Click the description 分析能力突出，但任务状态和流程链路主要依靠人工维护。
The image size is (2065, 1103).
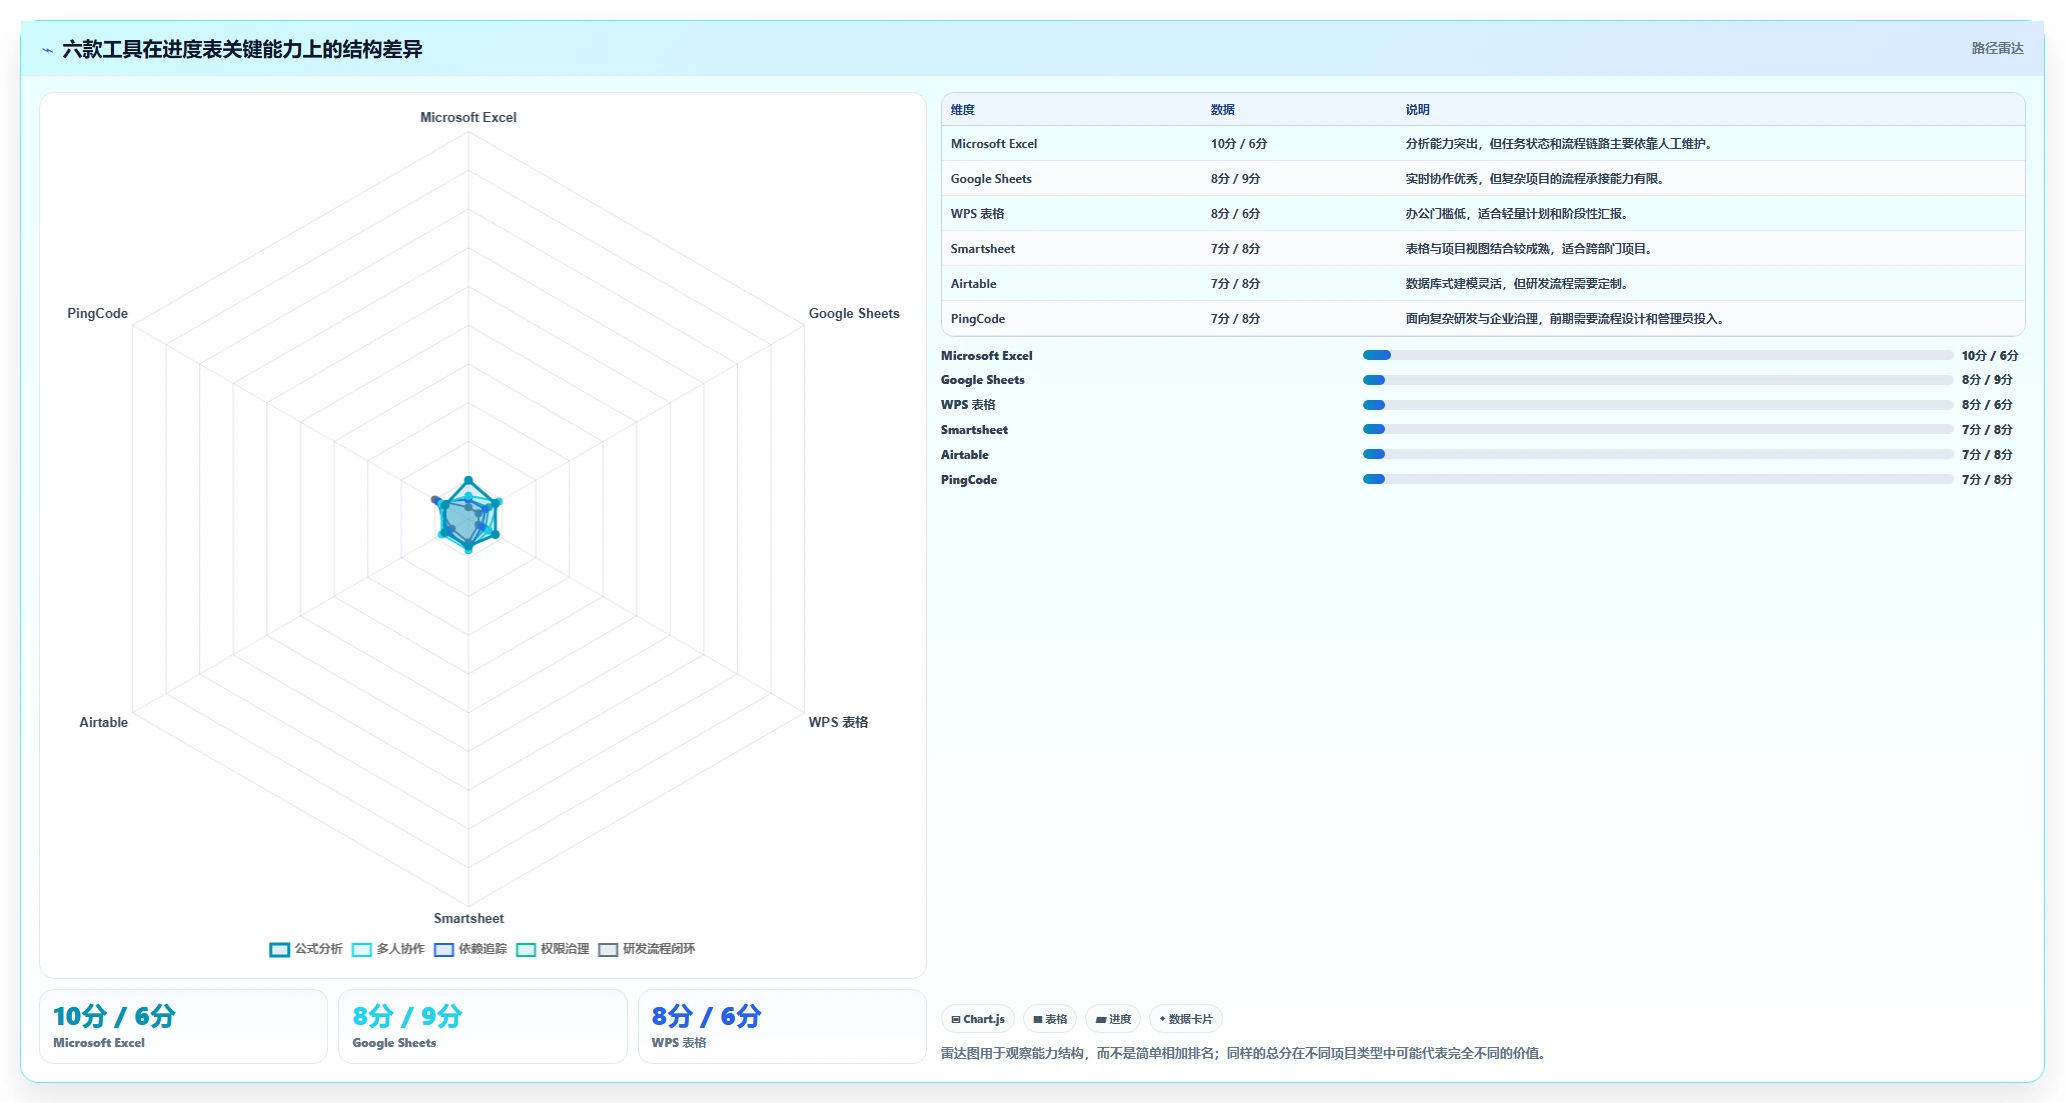point(1561,144)
